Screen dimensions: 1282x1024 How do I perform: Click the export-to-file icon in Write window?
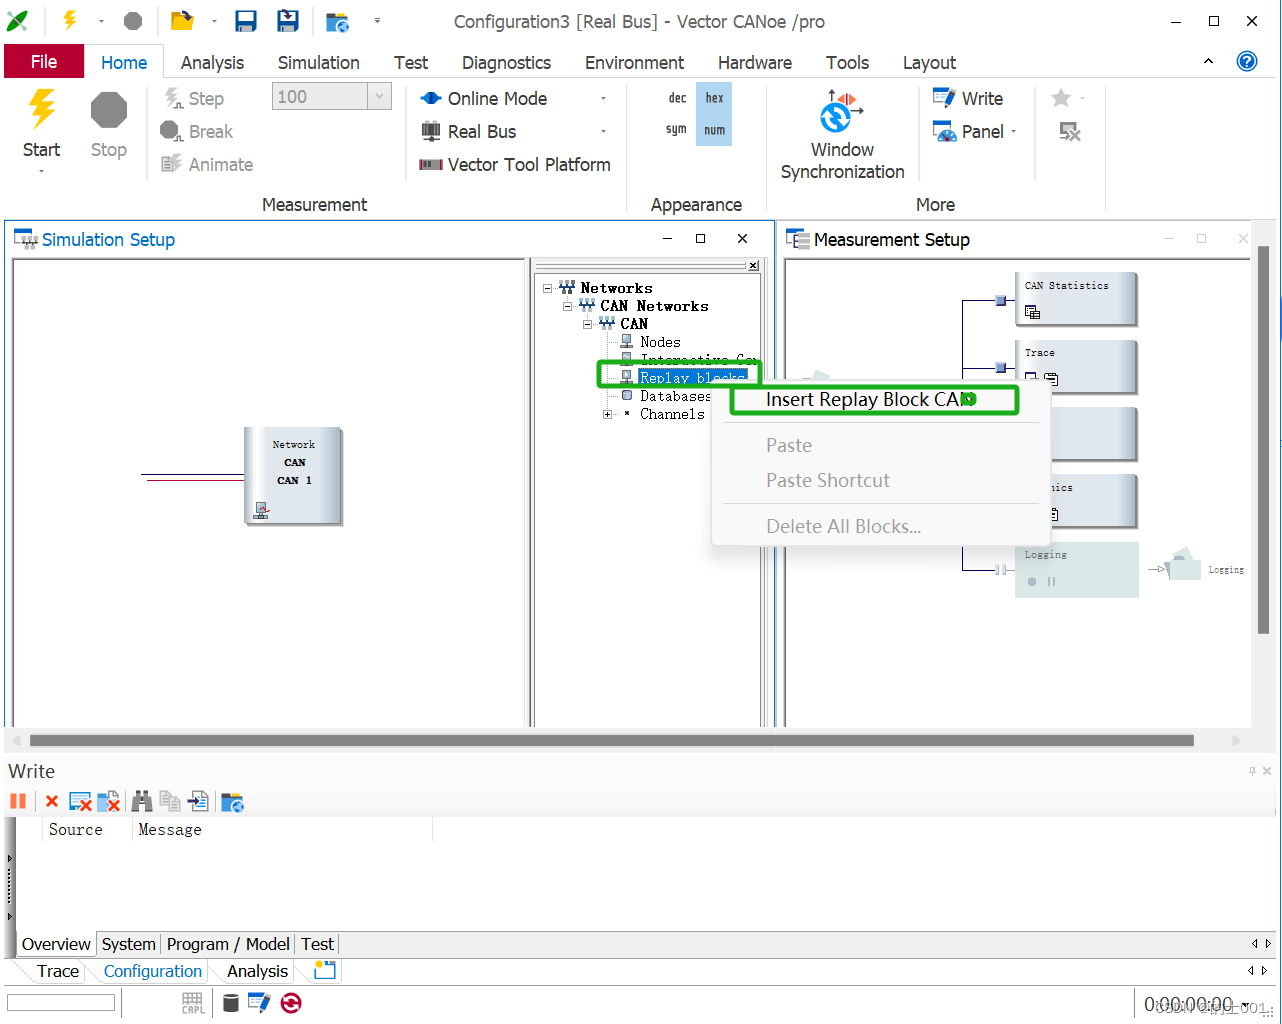coord(199,801)
